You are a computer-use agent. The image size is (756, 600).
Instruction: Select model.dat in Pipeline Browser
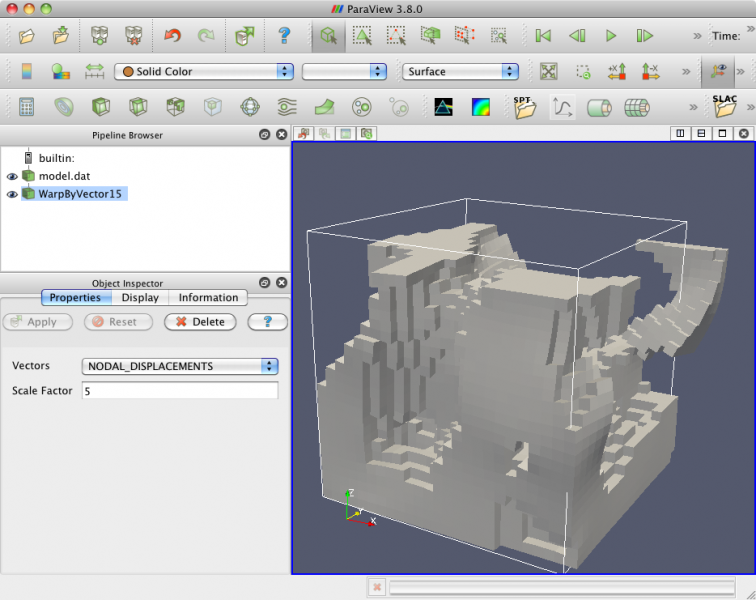[64, 176]
